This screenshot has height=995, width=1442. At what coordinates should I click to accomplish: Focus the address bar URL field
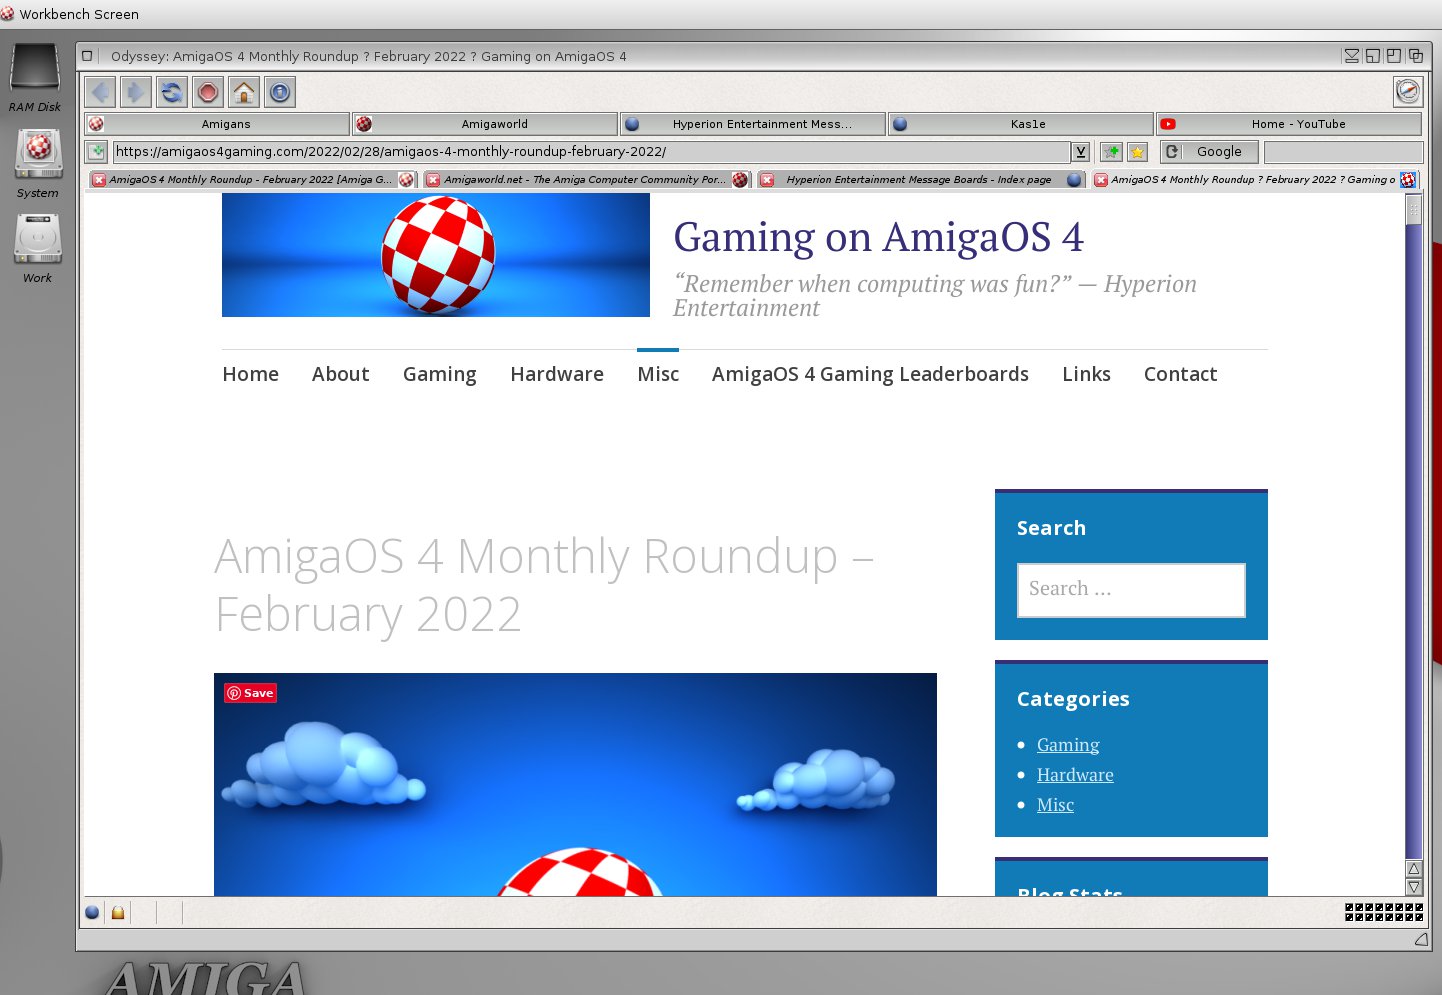tap(591, 152)
